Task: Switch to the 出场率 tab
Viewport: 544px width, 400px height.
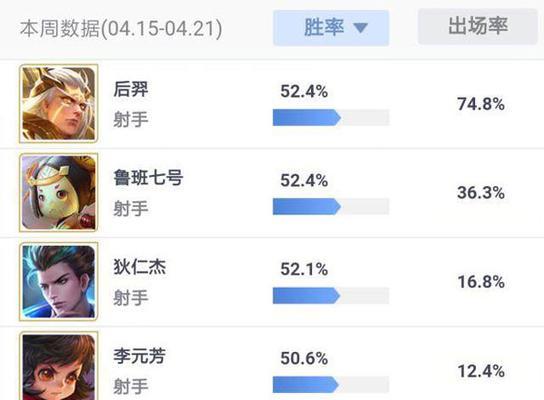Action: pos(478,27)
